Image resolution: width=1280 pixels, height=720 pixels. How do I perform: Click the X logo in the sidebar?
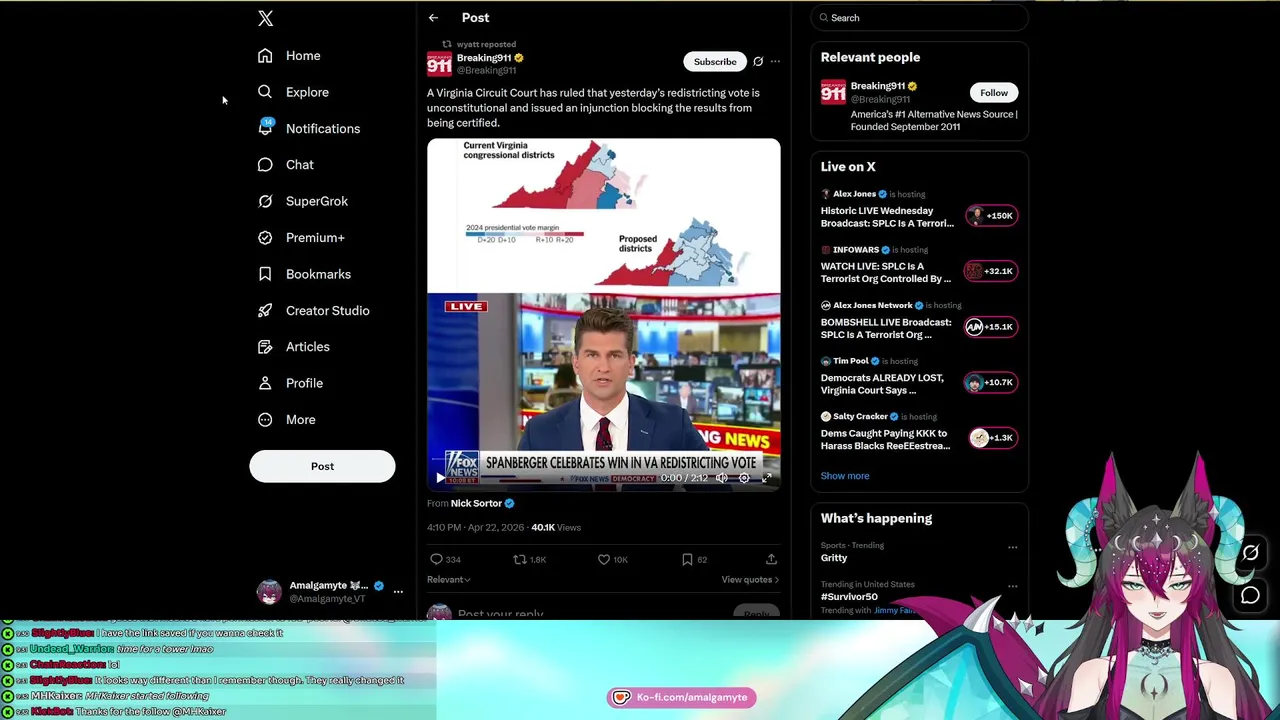pyautogui.click(x=265, y=18)
